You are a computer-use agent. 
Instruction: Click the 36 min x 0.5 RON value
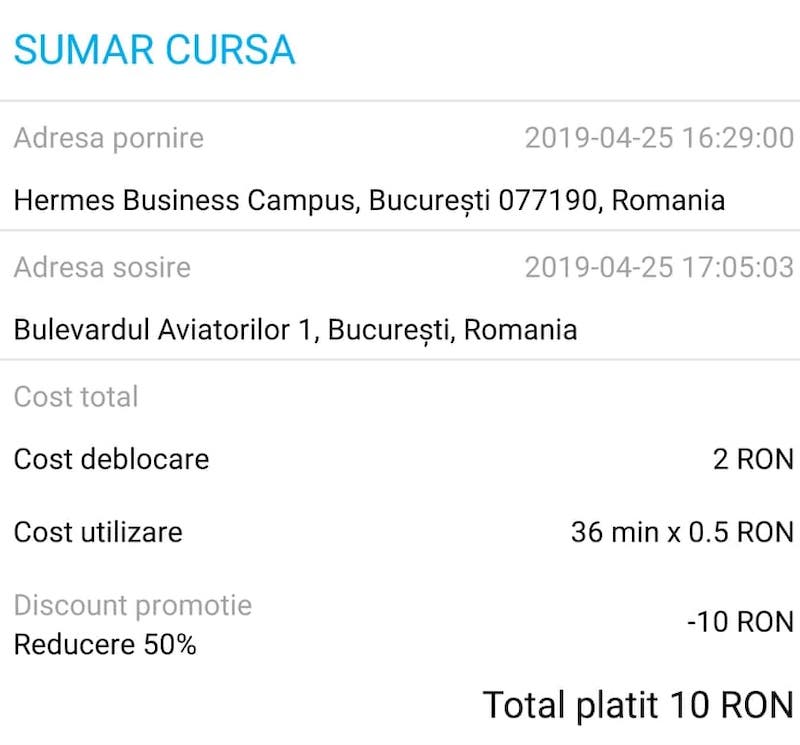[x=682, y=531]
